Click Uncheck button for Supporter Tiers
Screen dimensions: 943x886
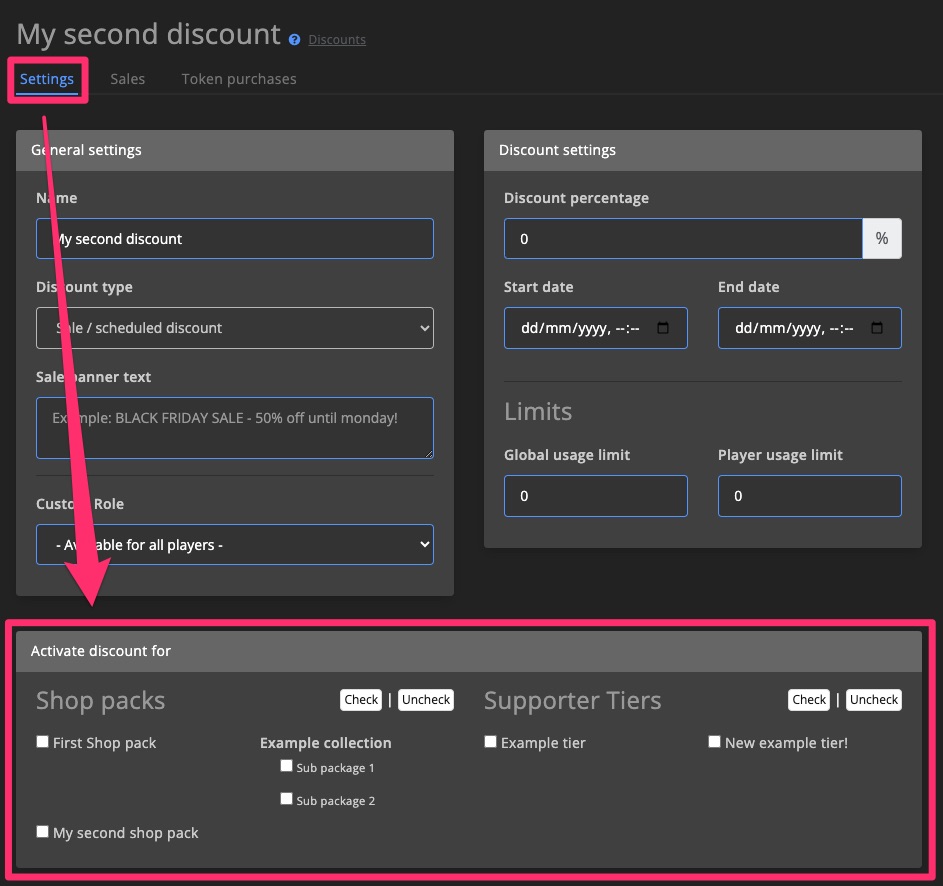pyautogui.click(x=873, y=699)
